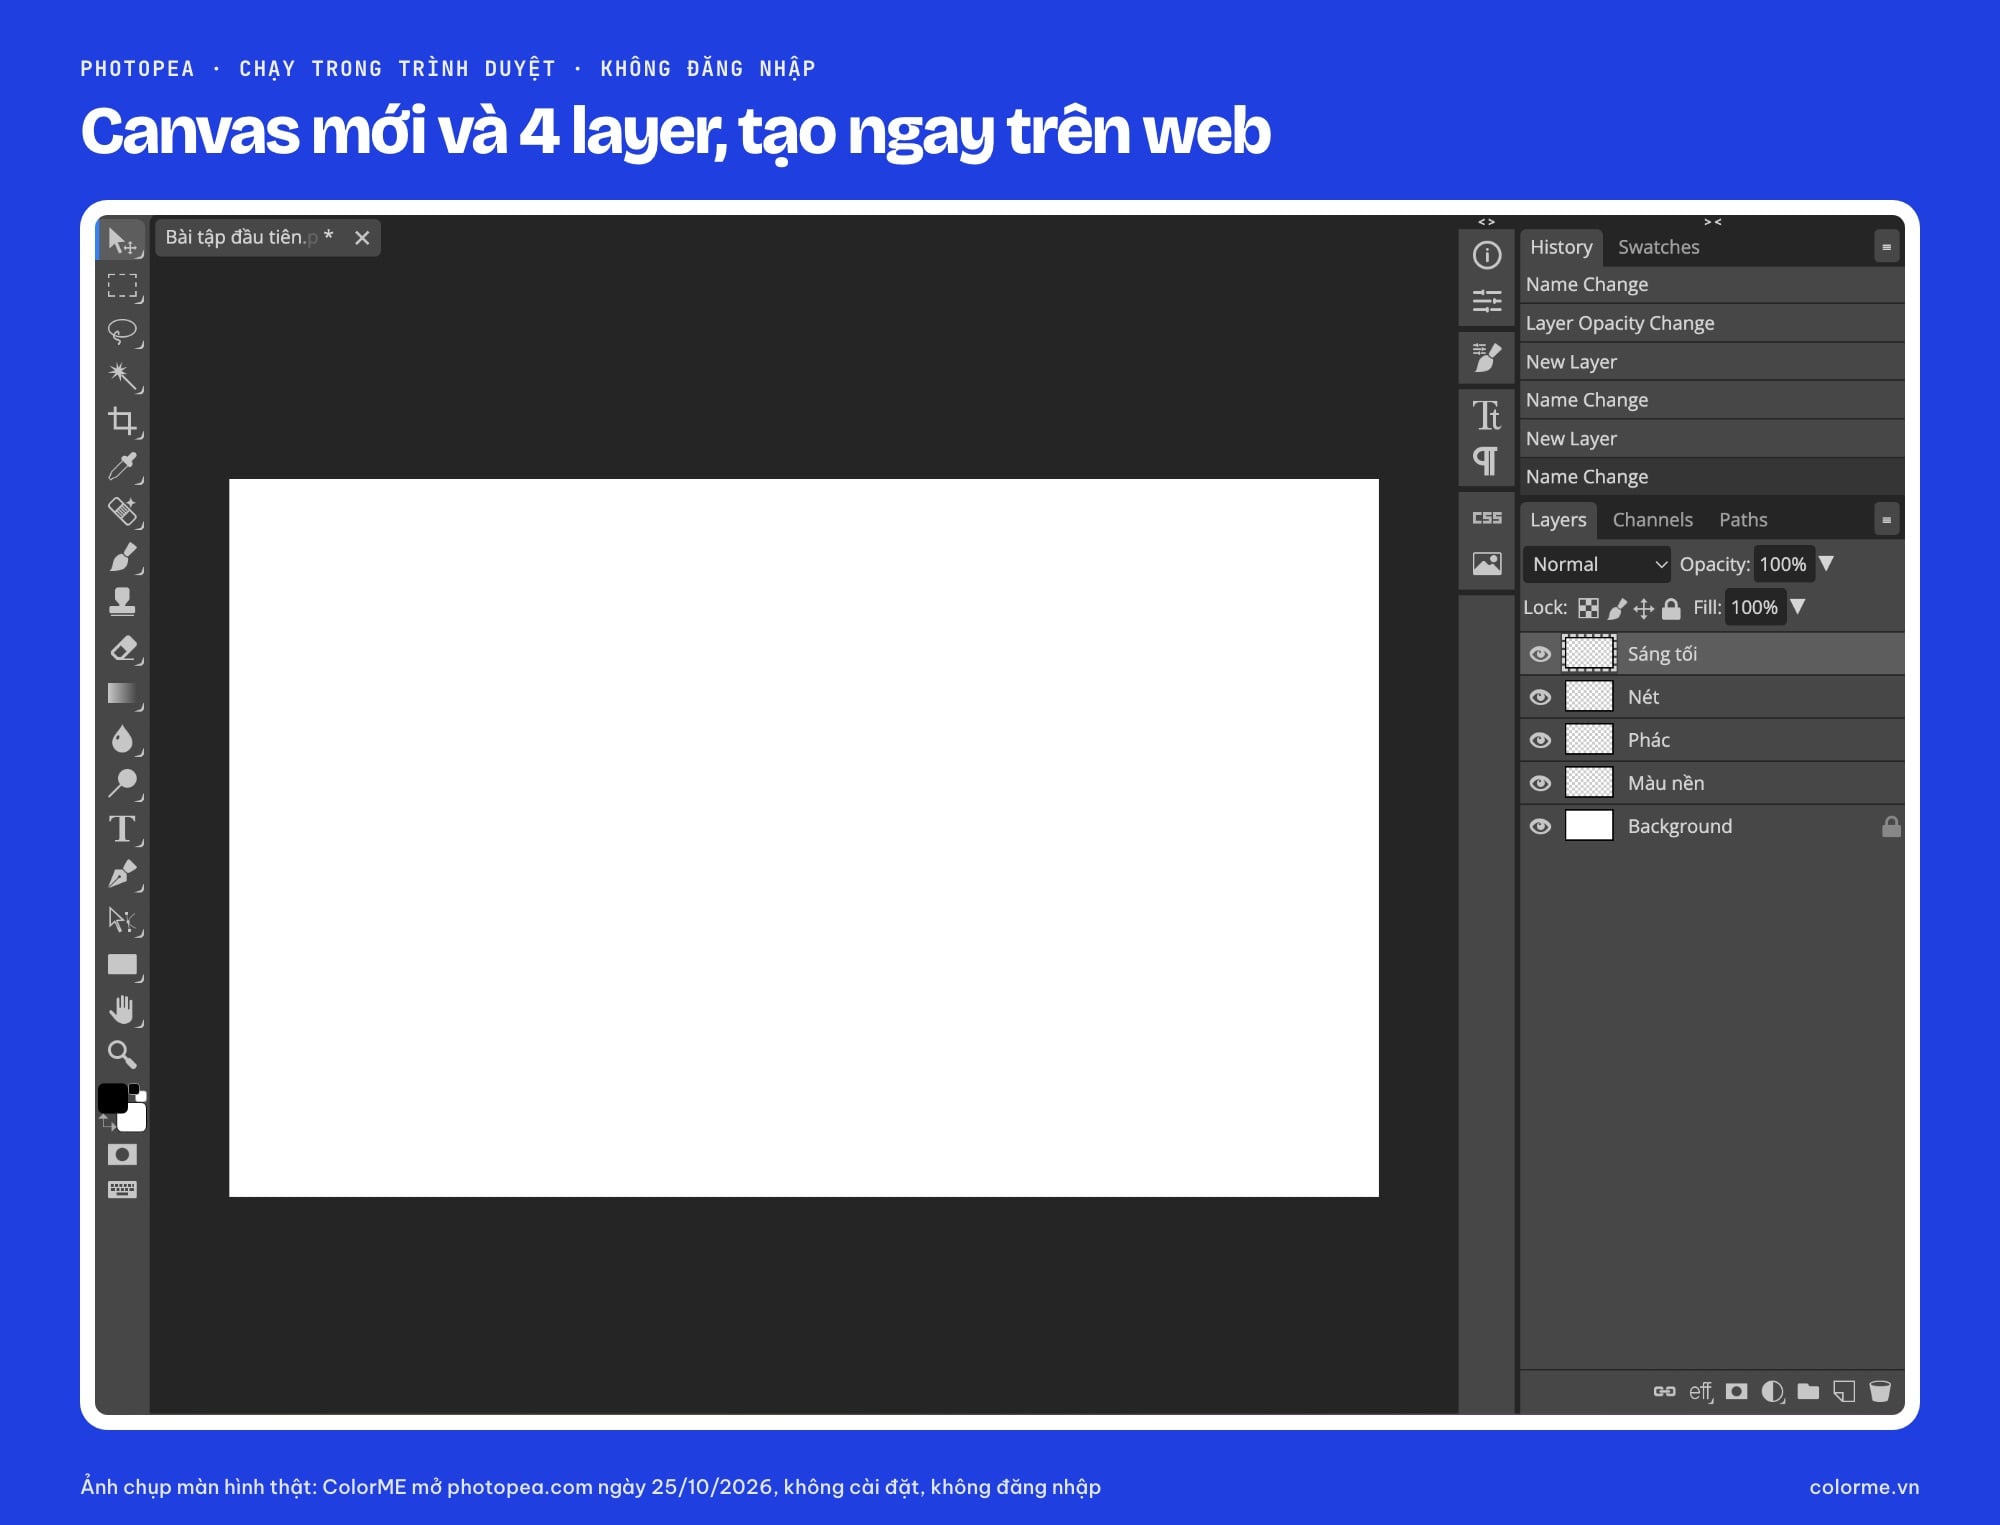This screenshot has height=1525, width=2000.
Task: Close the Bài tập đầu tiên document
Action: 362,238
